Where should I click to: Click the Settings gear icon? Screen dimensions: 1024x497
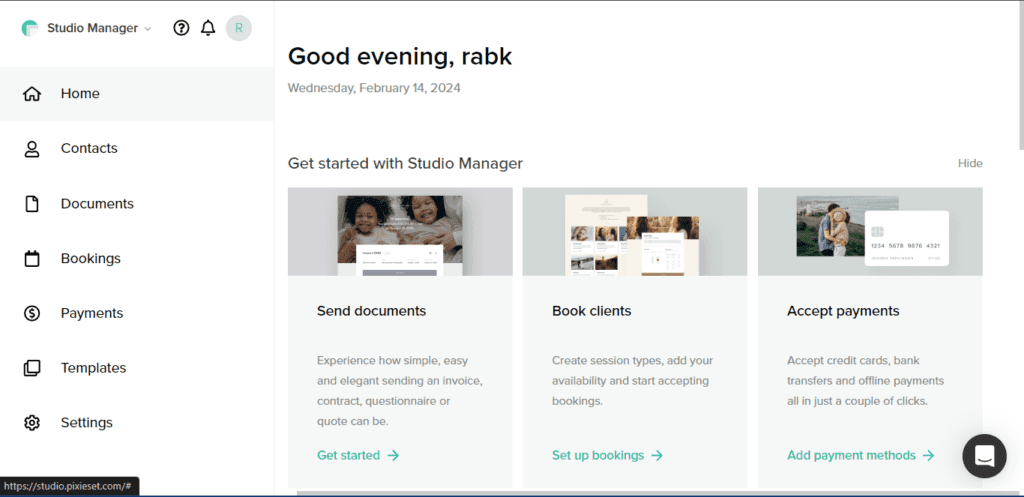(x=32, y=423)
